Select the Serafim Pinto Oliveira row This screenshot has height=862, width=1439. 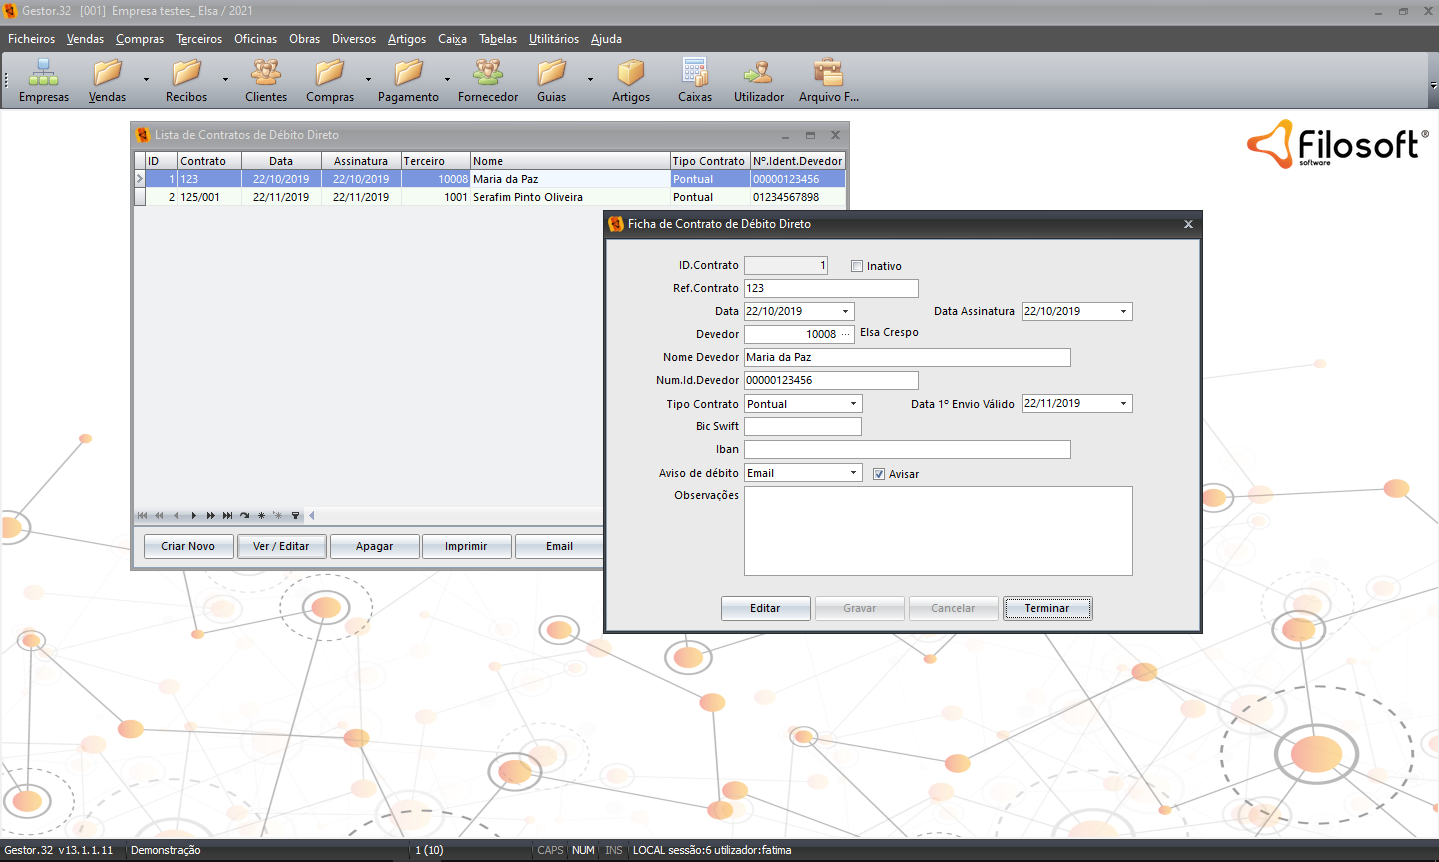(x=527, y=197)
